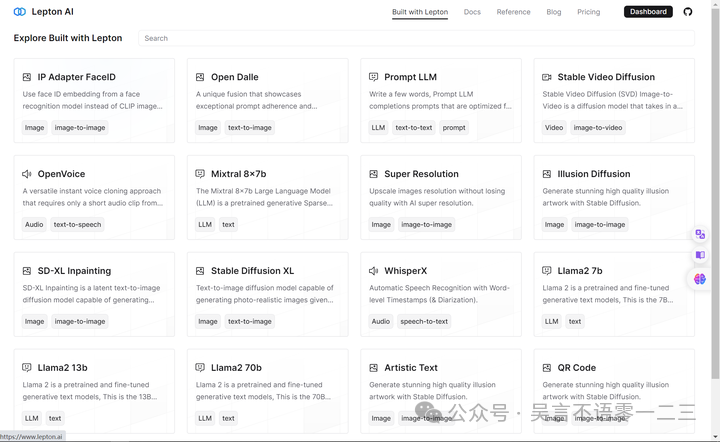This screenshot has height=442, width=720.
Task: Click the QR Code image icon
Action: tap(546, 368)
